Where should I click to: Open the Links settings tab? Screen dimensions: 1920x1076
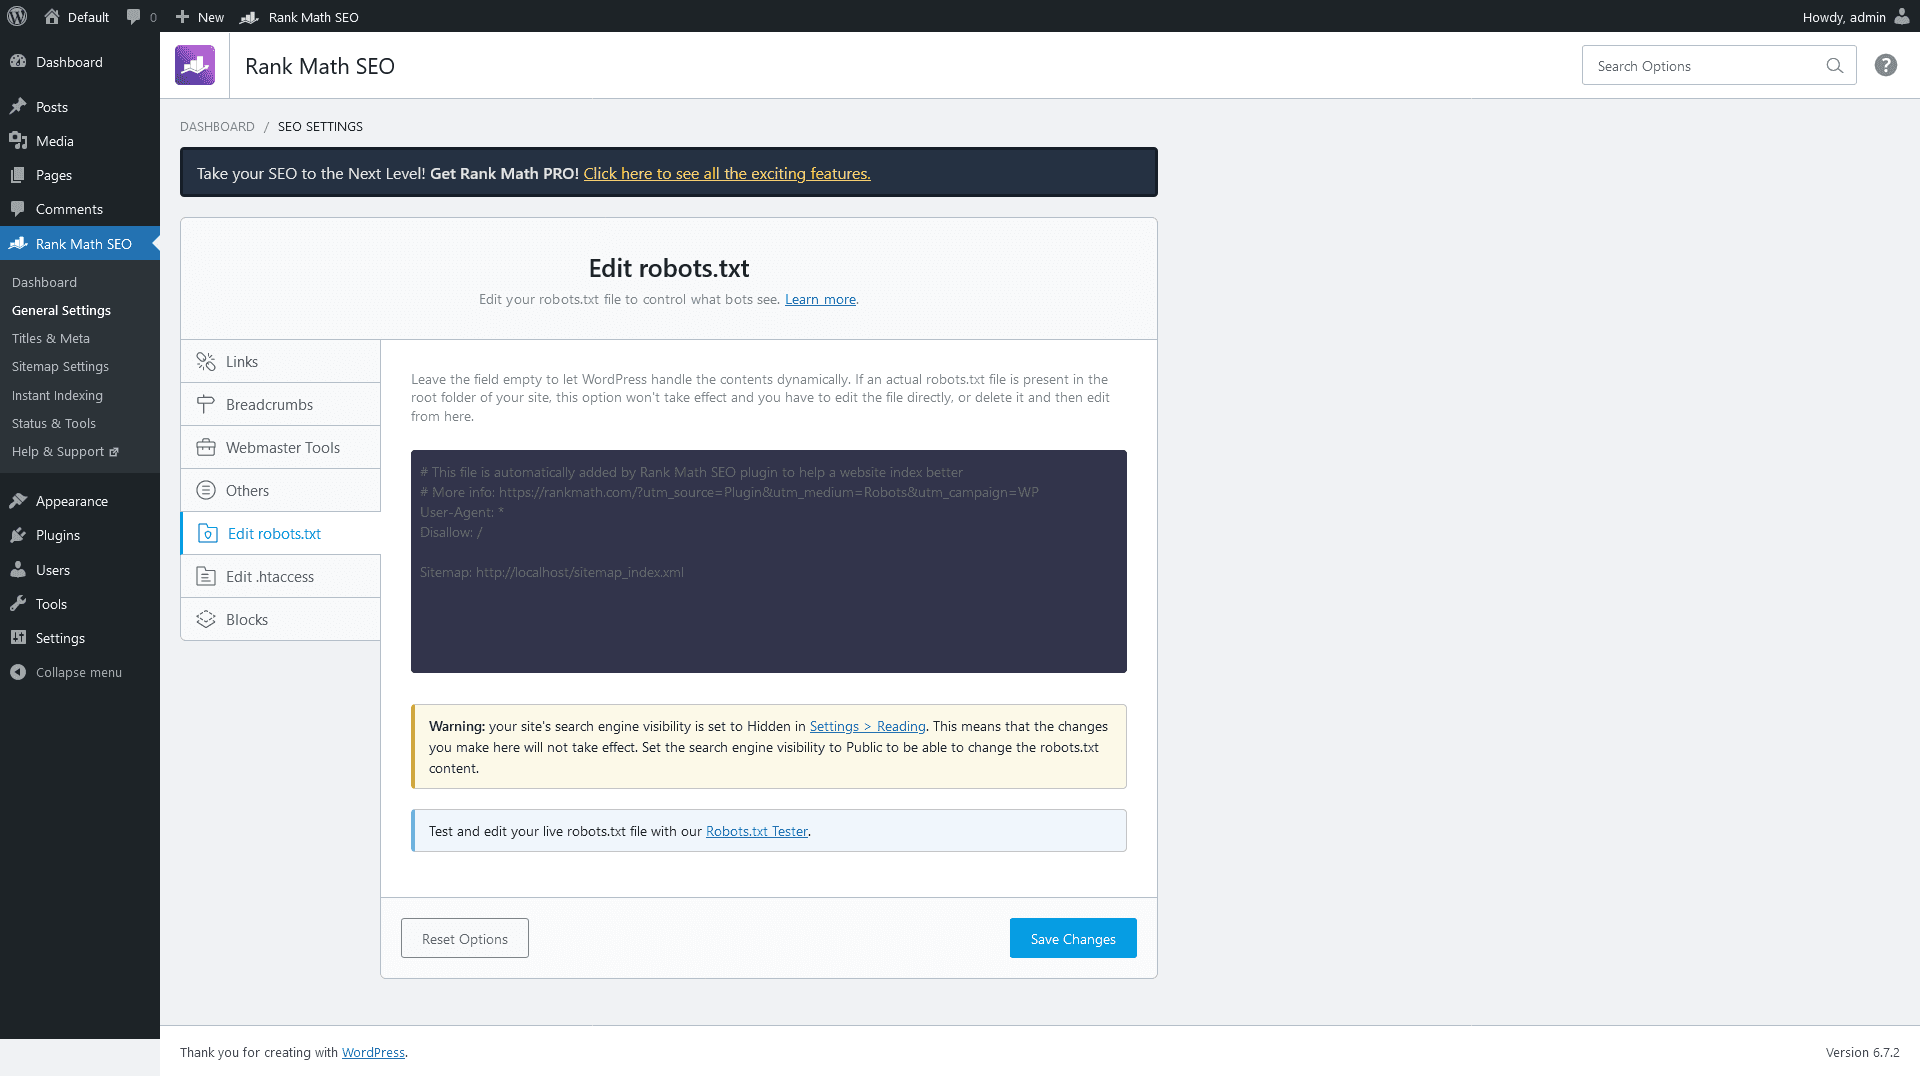click(x=281, y=361)
